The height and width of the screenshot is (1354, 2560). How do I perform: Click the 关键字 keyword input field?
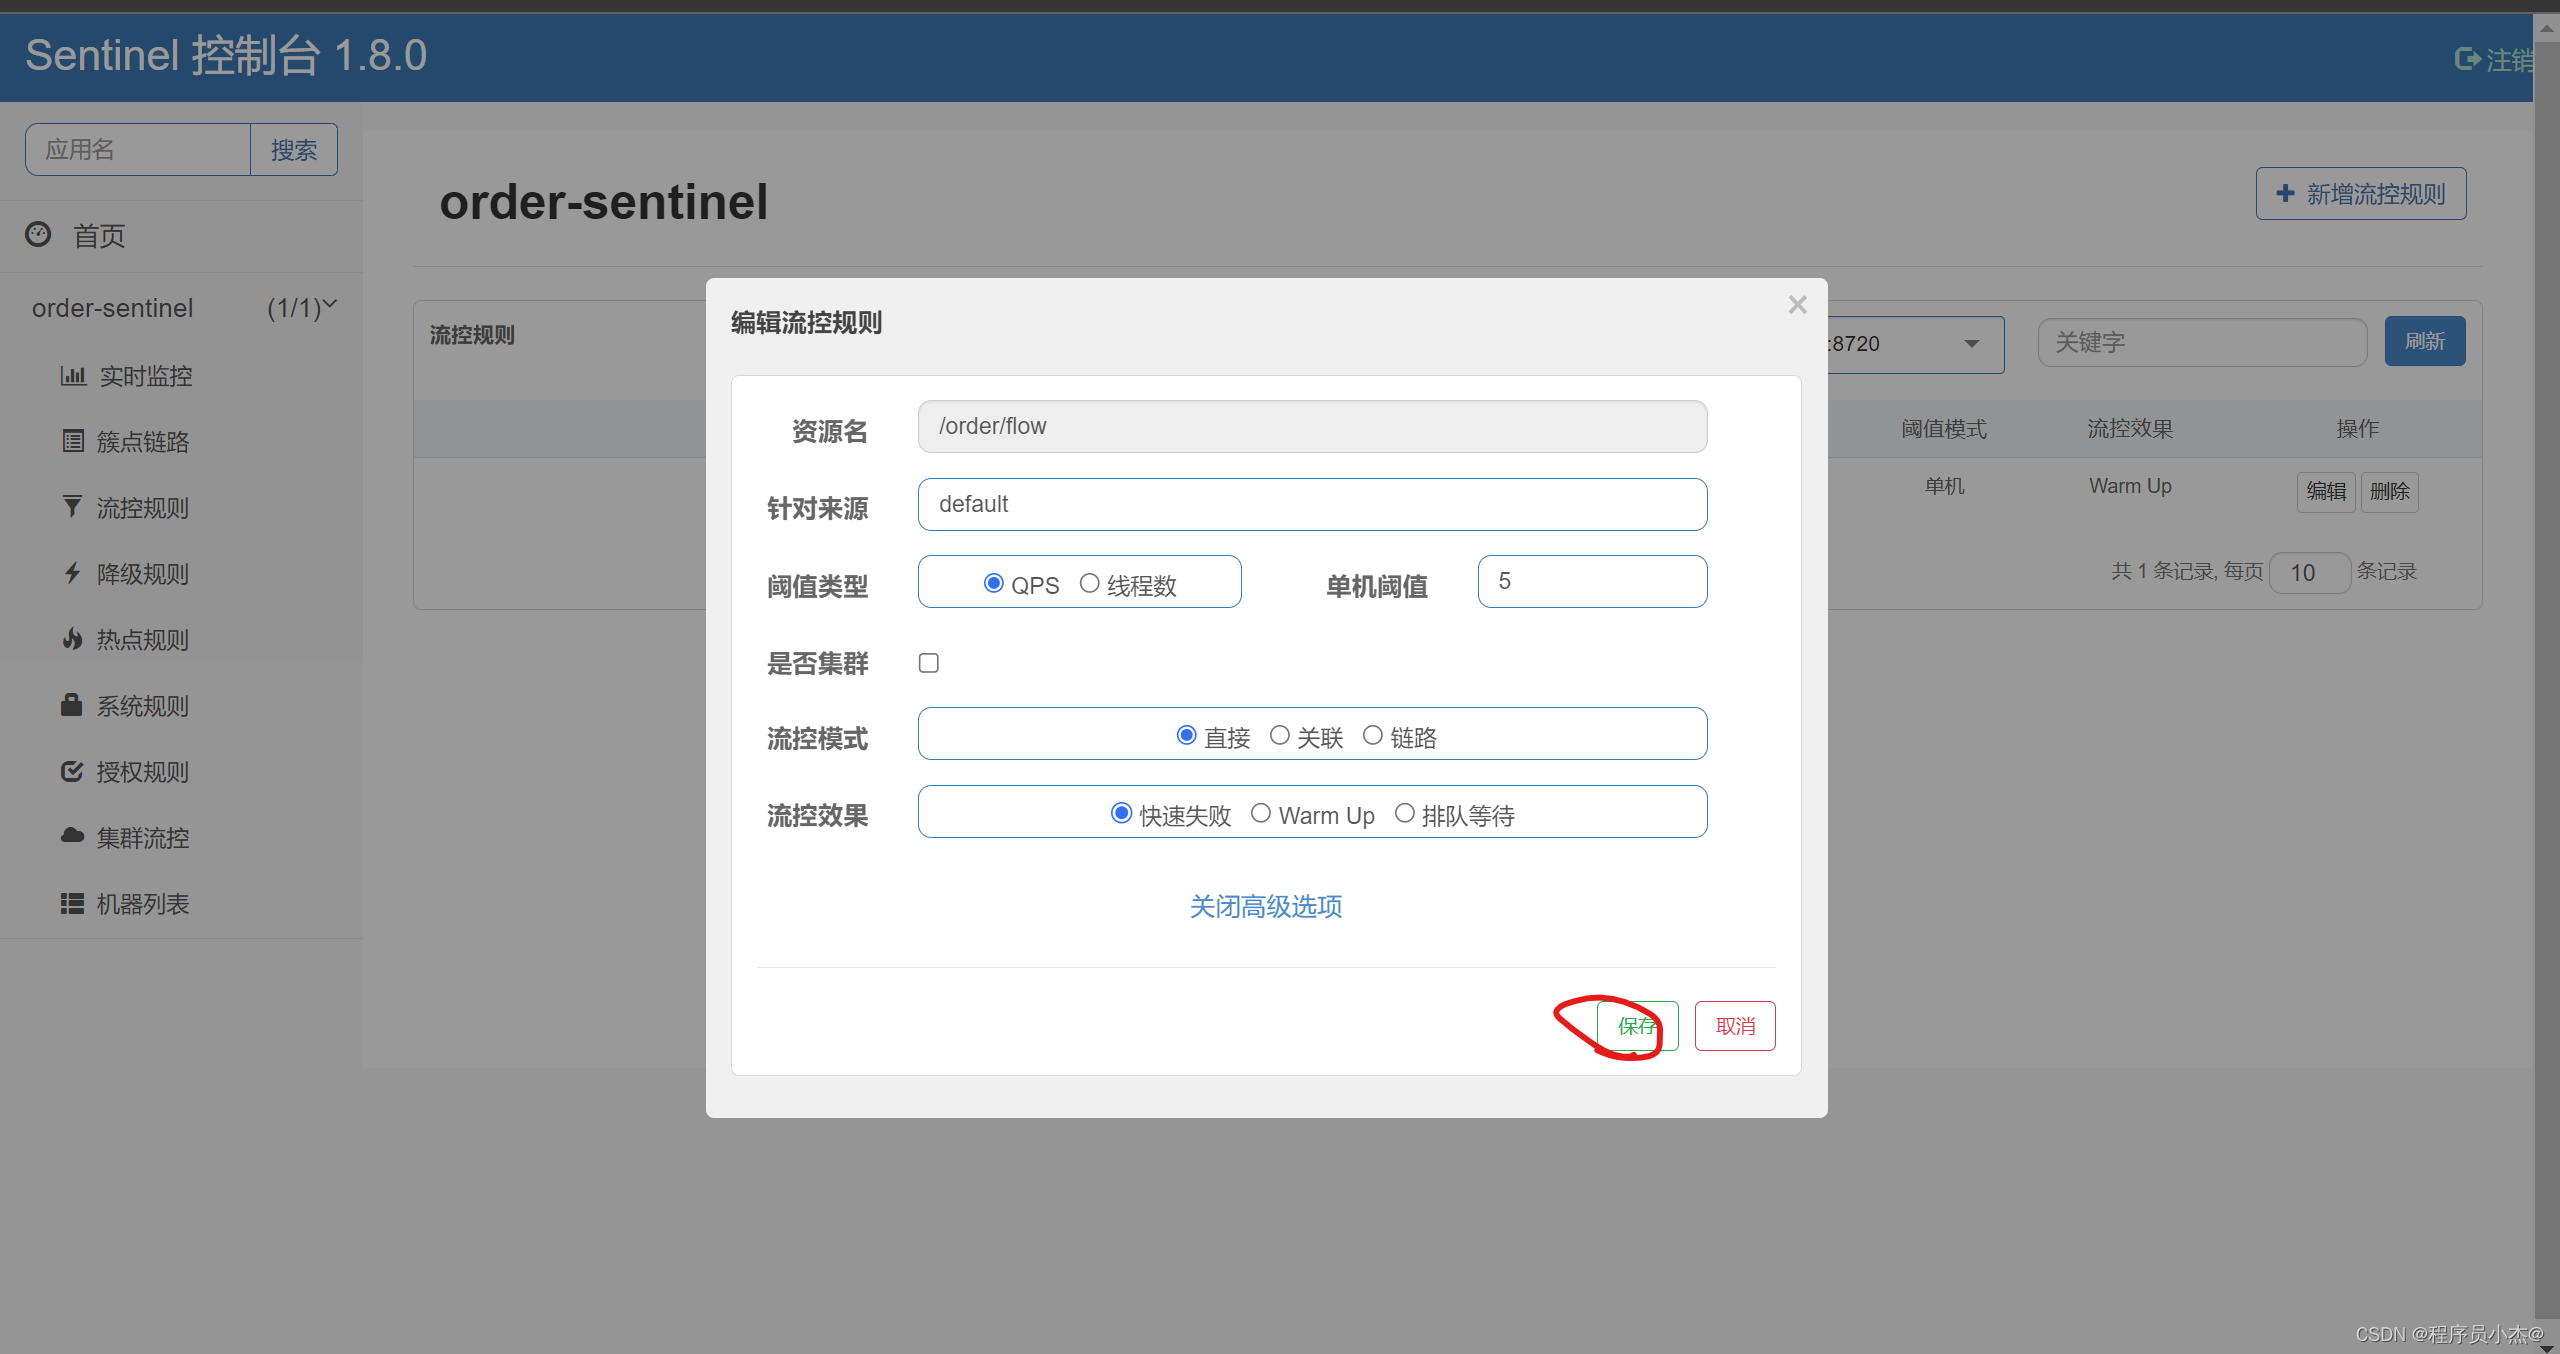point(2202,342)
